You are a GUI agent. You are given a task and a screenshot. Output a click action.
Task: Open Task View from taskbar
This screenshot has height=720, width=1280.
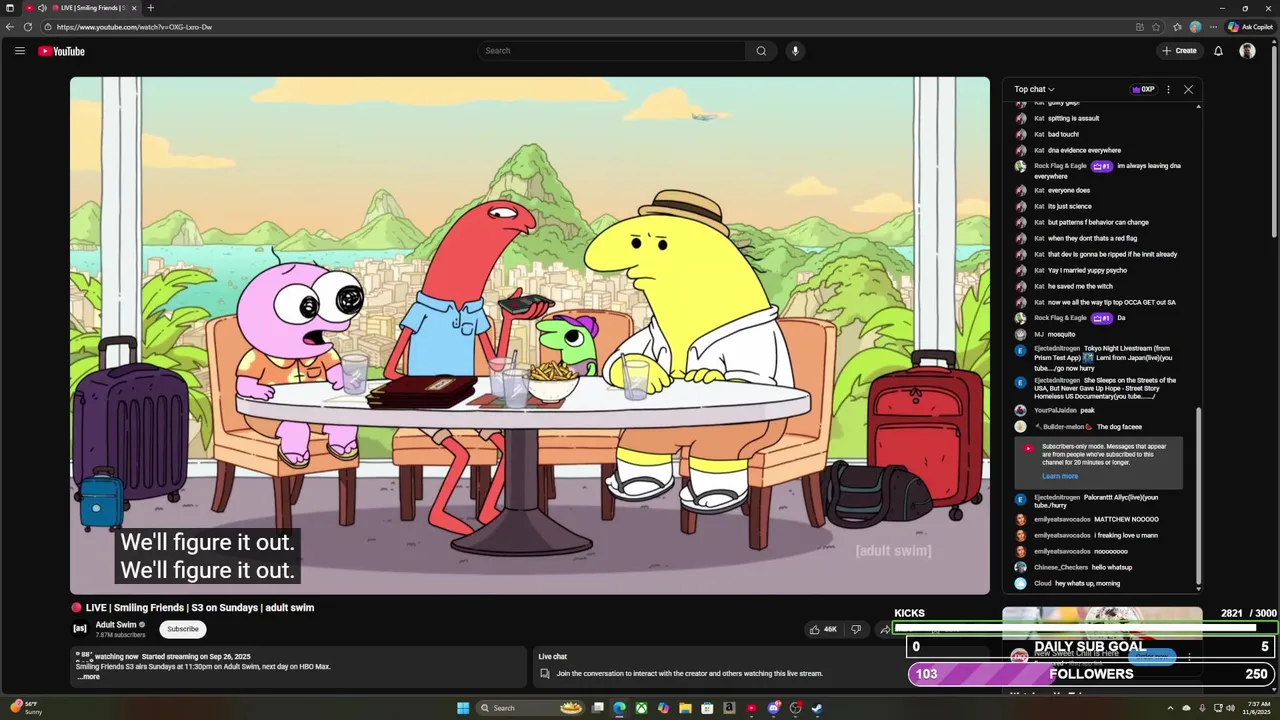point(597,708)
